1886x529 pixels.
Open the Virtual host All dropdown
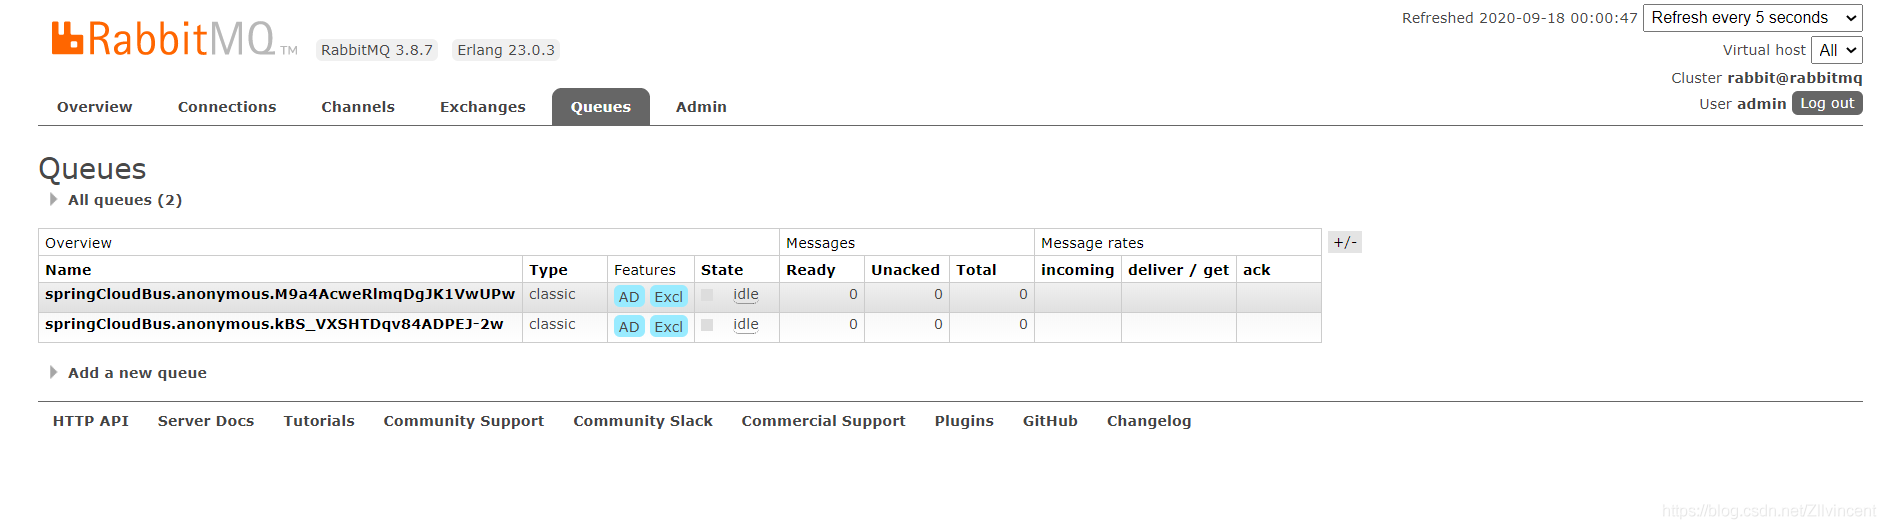point(1837,50)
